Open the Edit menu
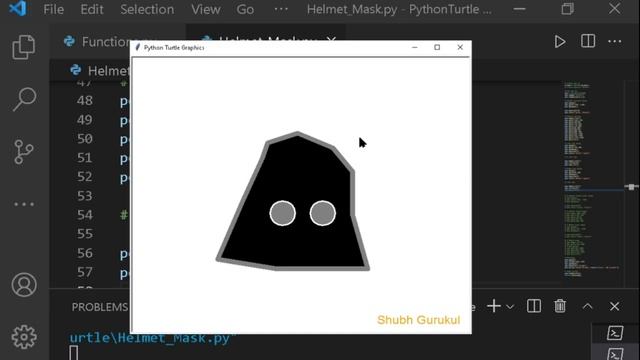The image size is (640, 360). 92,9
